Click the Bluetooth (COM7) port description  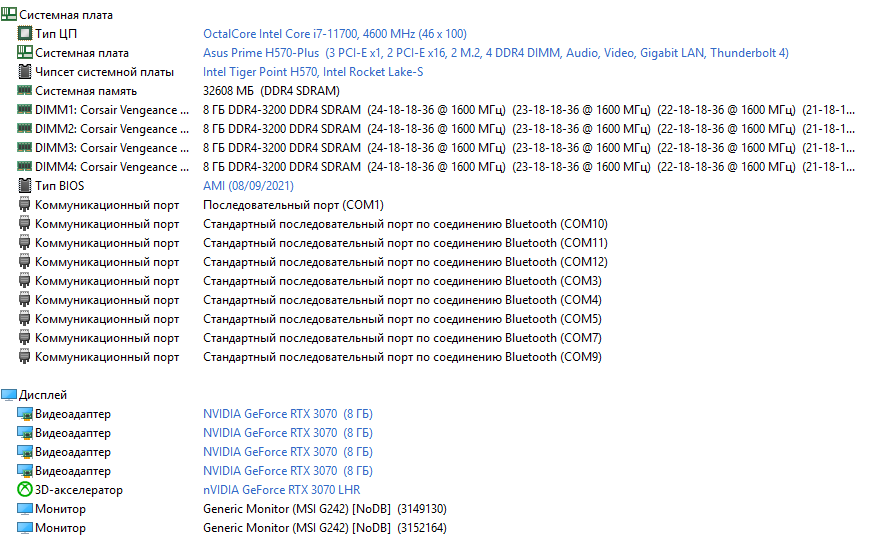pos(402,338)
